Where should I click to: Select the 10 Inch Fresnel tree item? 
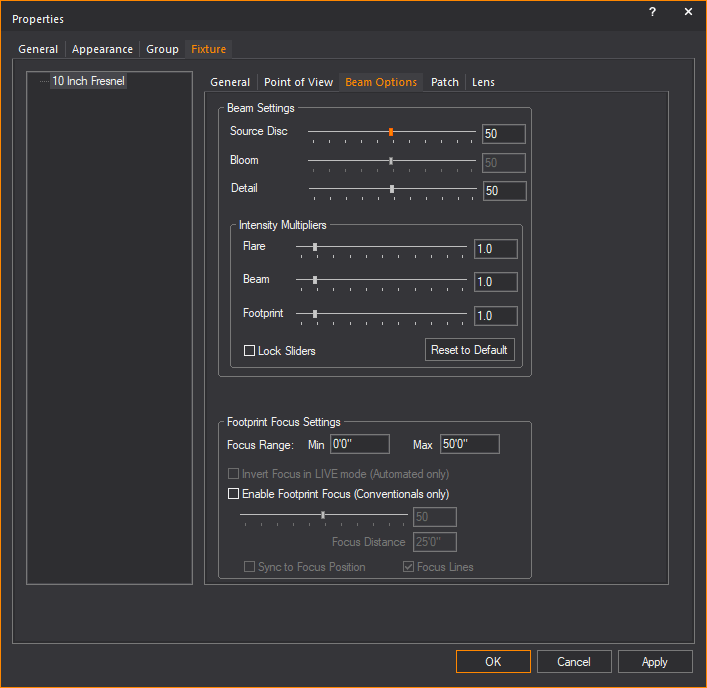point(88,81)
